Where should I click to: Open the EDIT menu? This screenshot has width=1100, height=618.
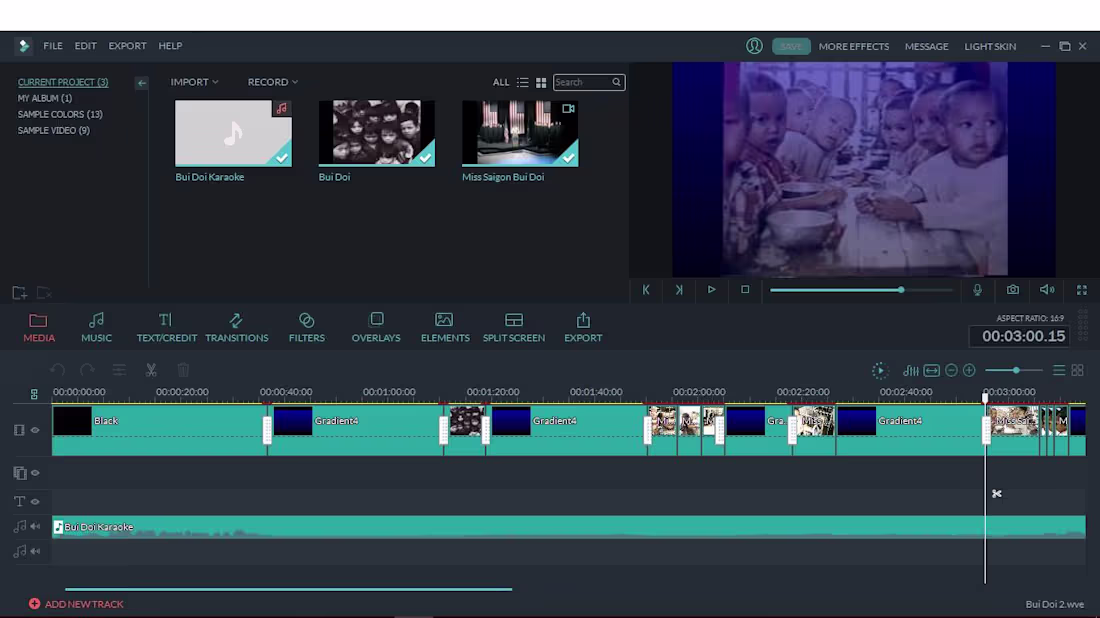(85, 46)
